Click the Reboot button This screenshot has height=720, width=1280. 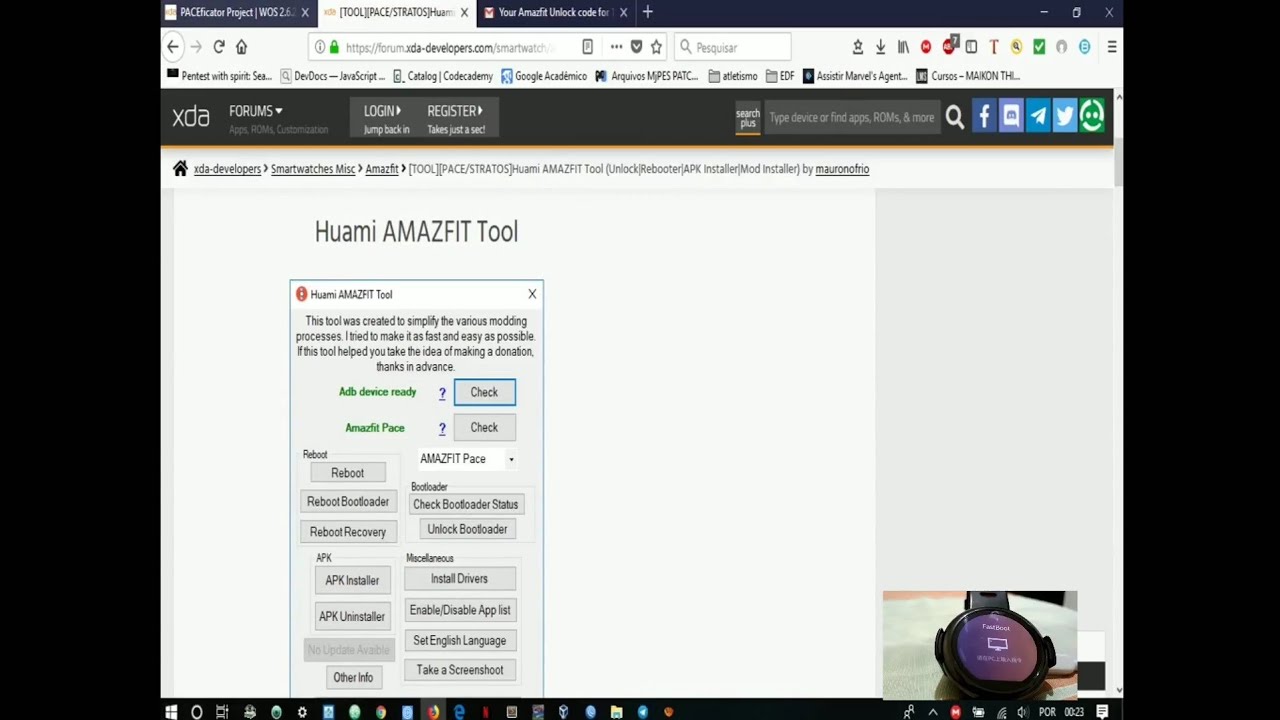point(347,473)
